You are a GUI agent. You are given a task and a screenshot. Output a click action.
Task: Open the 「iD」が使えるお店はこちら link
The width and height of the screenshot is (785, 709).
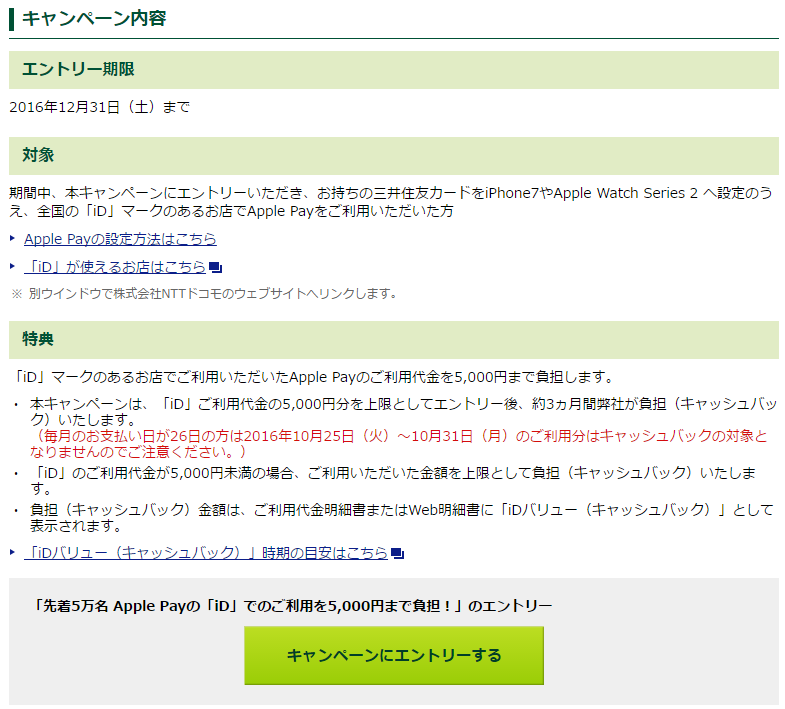click(x=115, y=267)
